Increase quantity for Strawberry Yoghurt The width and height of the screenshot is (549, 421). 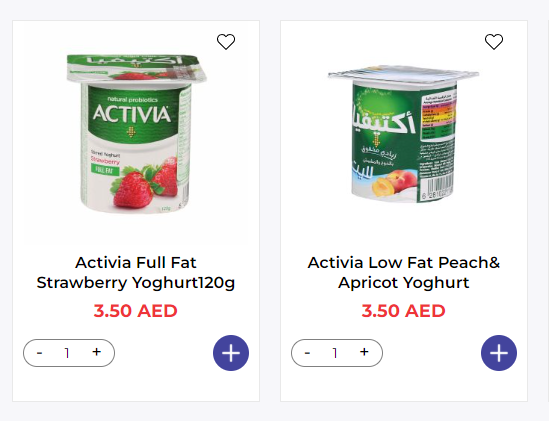97,352
